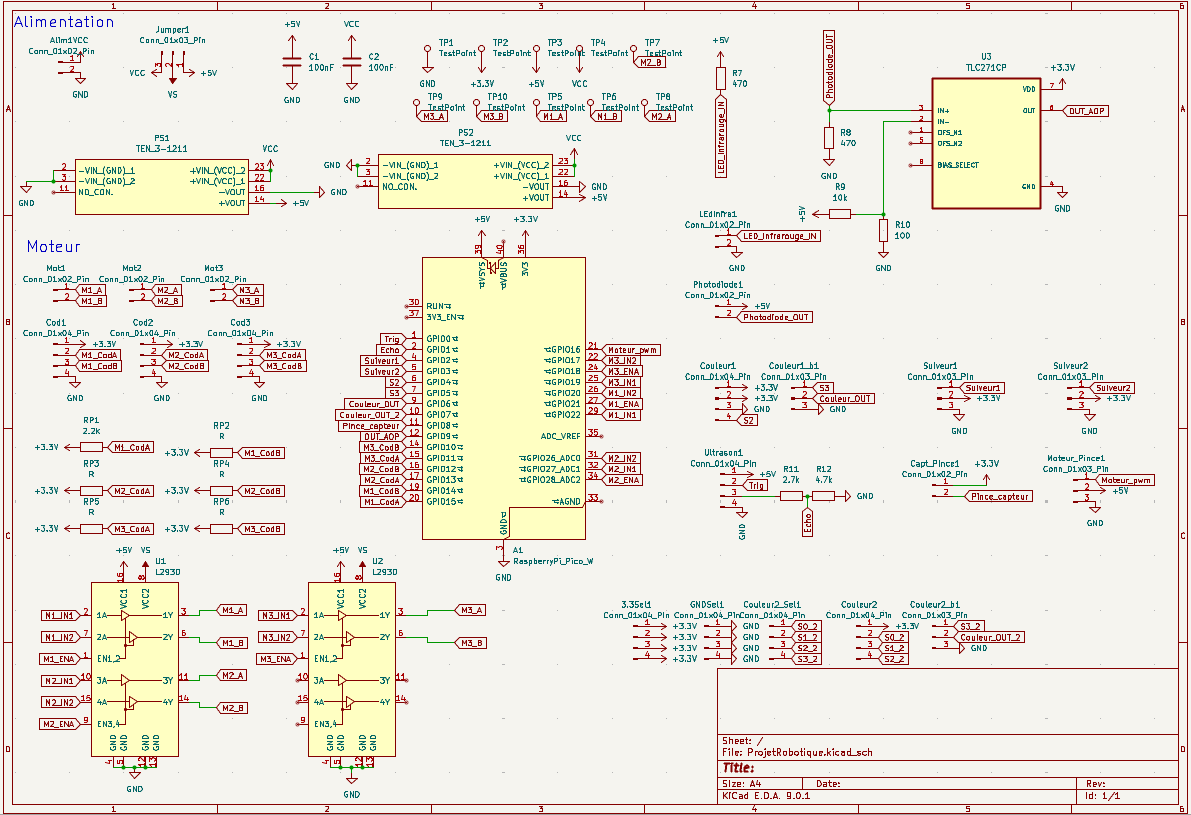Image resolution: width=1191 pixels, height=815 pixels.
Task: Select capacitor C1 100nF
Action: point(292,62)
